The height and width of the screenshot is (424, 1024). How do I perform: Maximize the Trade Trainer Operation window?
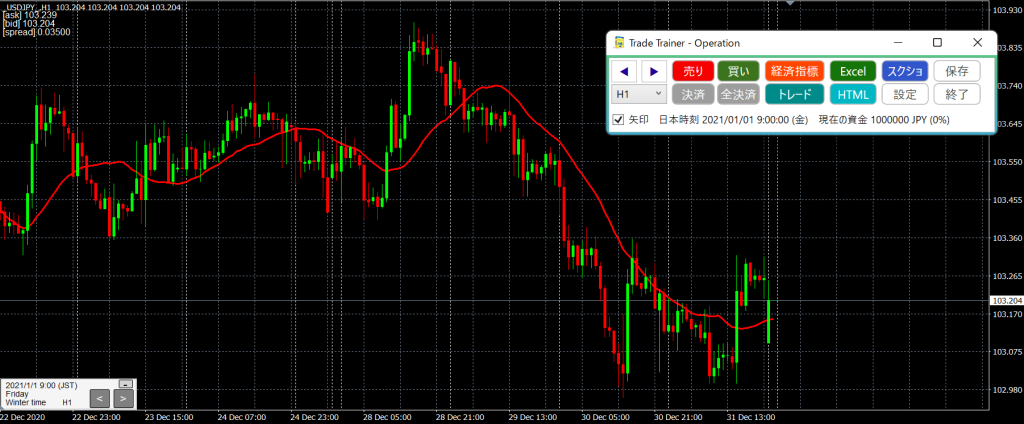(937, 43)
